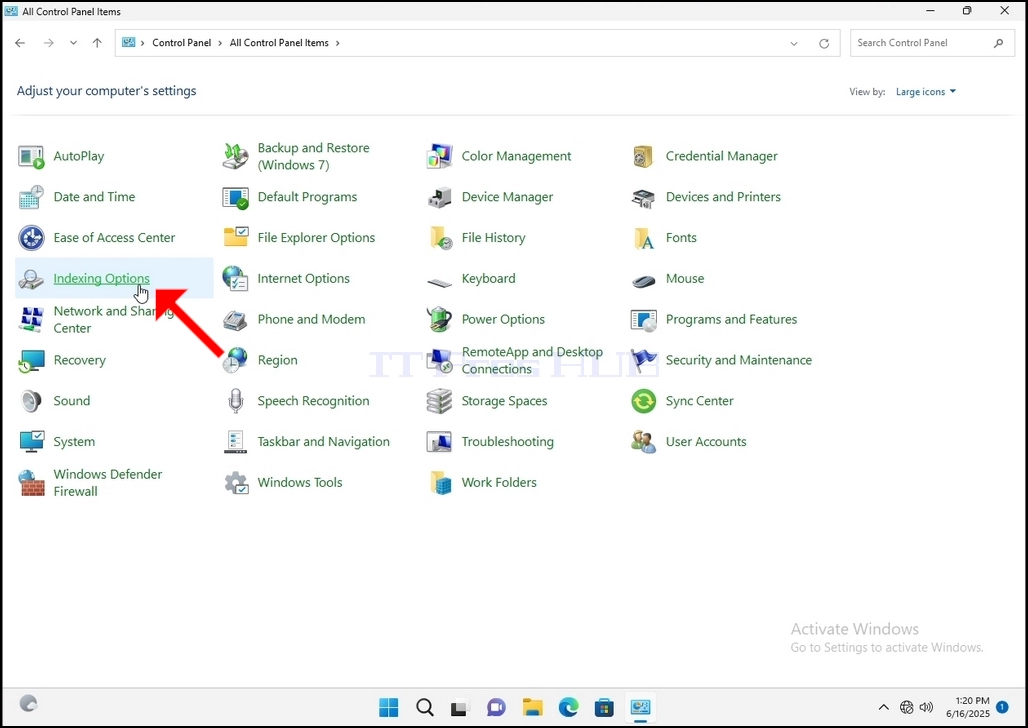
Task: Open the recent locations dropdown arrow
Action: (x=73, y=43)
